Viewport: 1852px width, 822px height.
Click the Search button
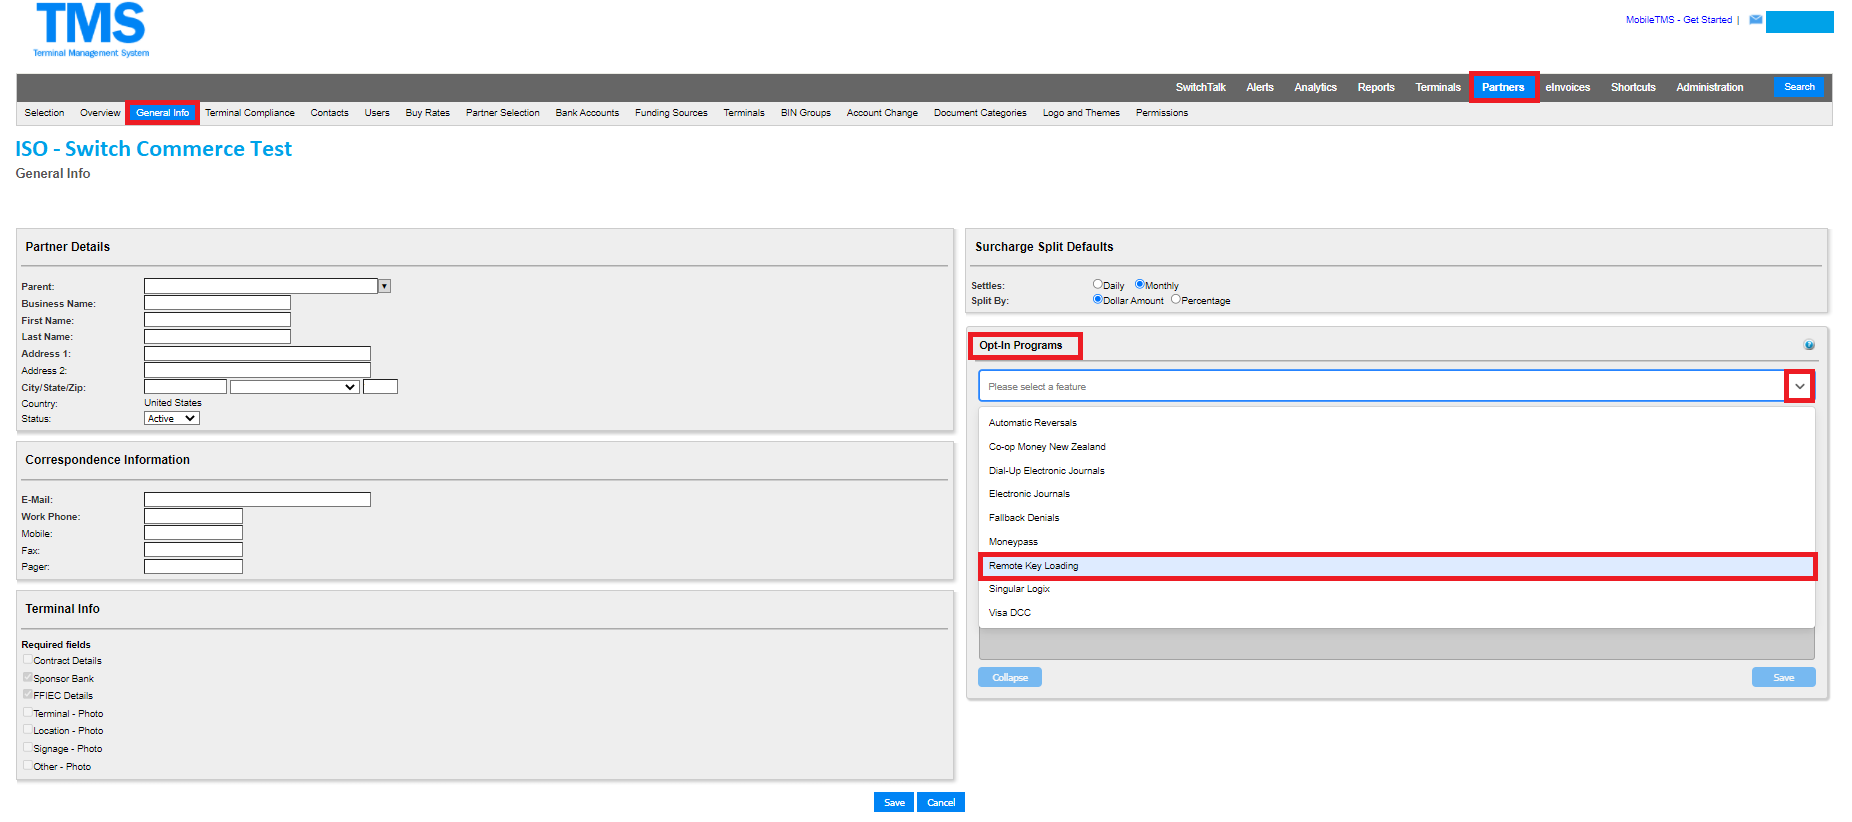pyautogui.click(x=1798, y=87)
